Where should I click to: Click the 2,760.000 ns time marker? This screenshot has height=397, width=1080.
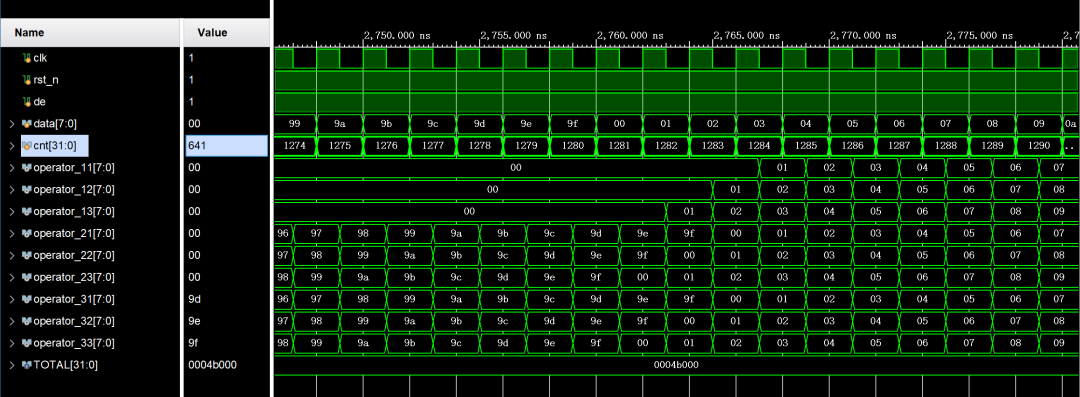click(630, 35)
